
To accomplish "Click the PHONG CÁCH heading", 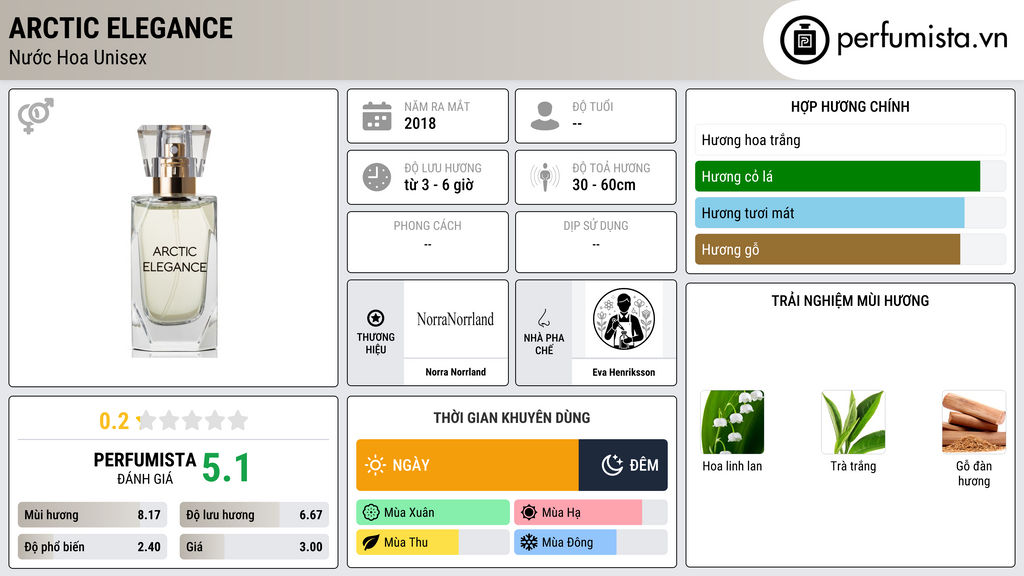I will [x=427, y=226].
